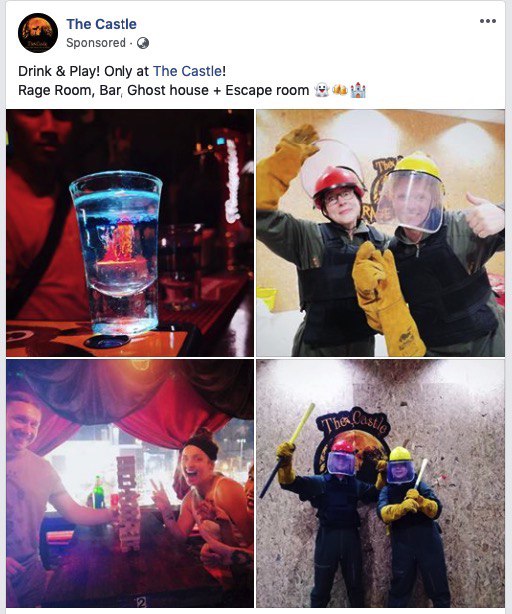Open the block tower bar game photo

point(130,483)
